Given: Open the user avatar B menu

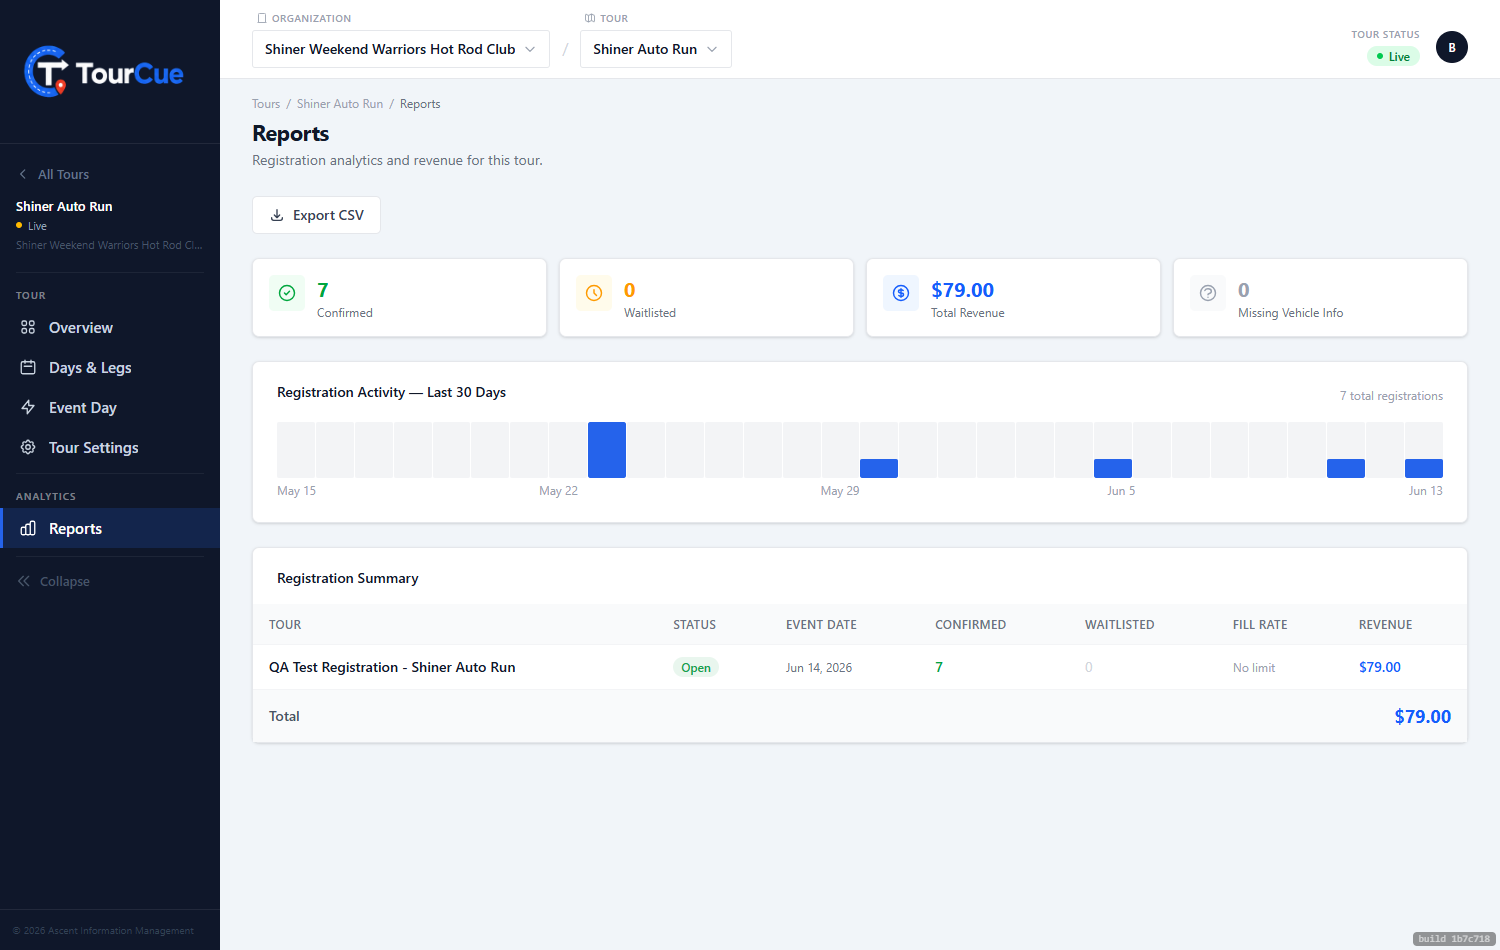Looking at the screenshot, I should click(x=1452, y=47).
